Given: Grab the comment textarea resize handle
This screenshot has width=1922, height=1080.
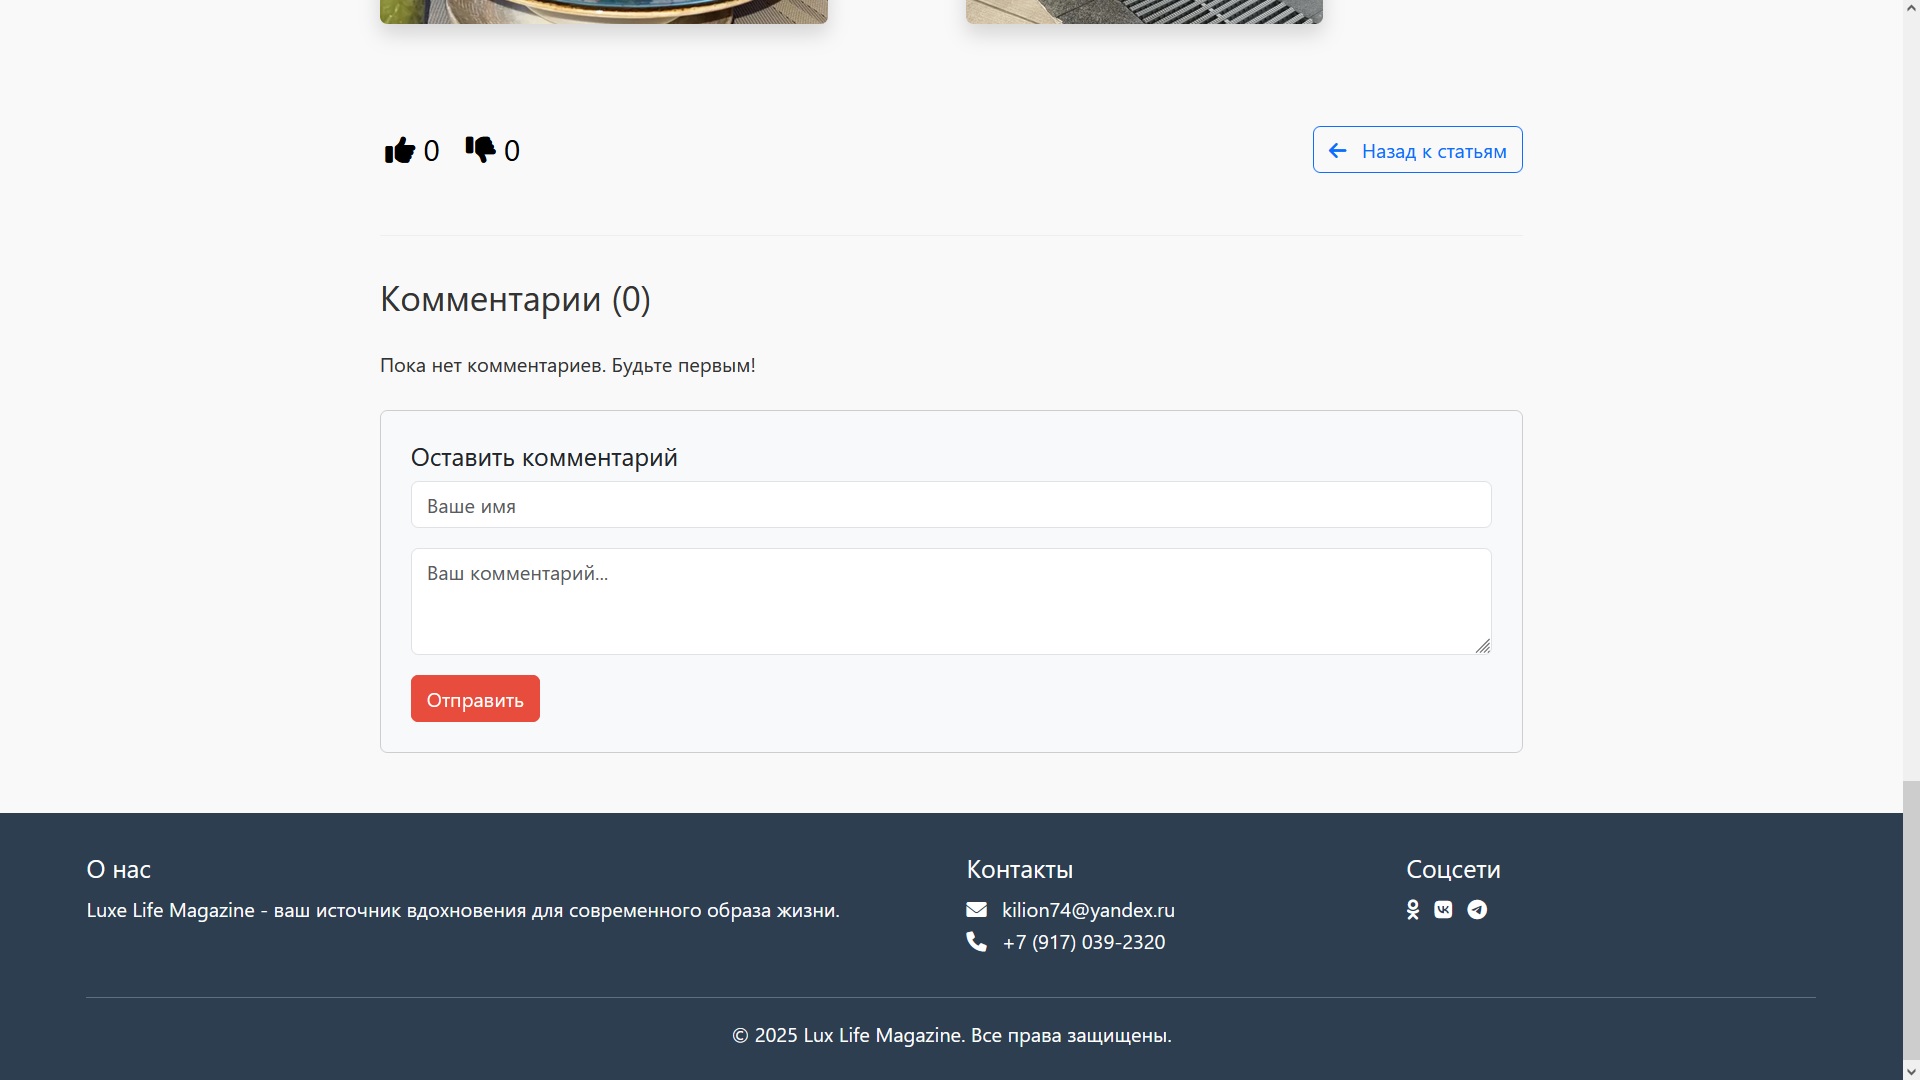Looking at the screenshot, I should (x=1483, y=646).
